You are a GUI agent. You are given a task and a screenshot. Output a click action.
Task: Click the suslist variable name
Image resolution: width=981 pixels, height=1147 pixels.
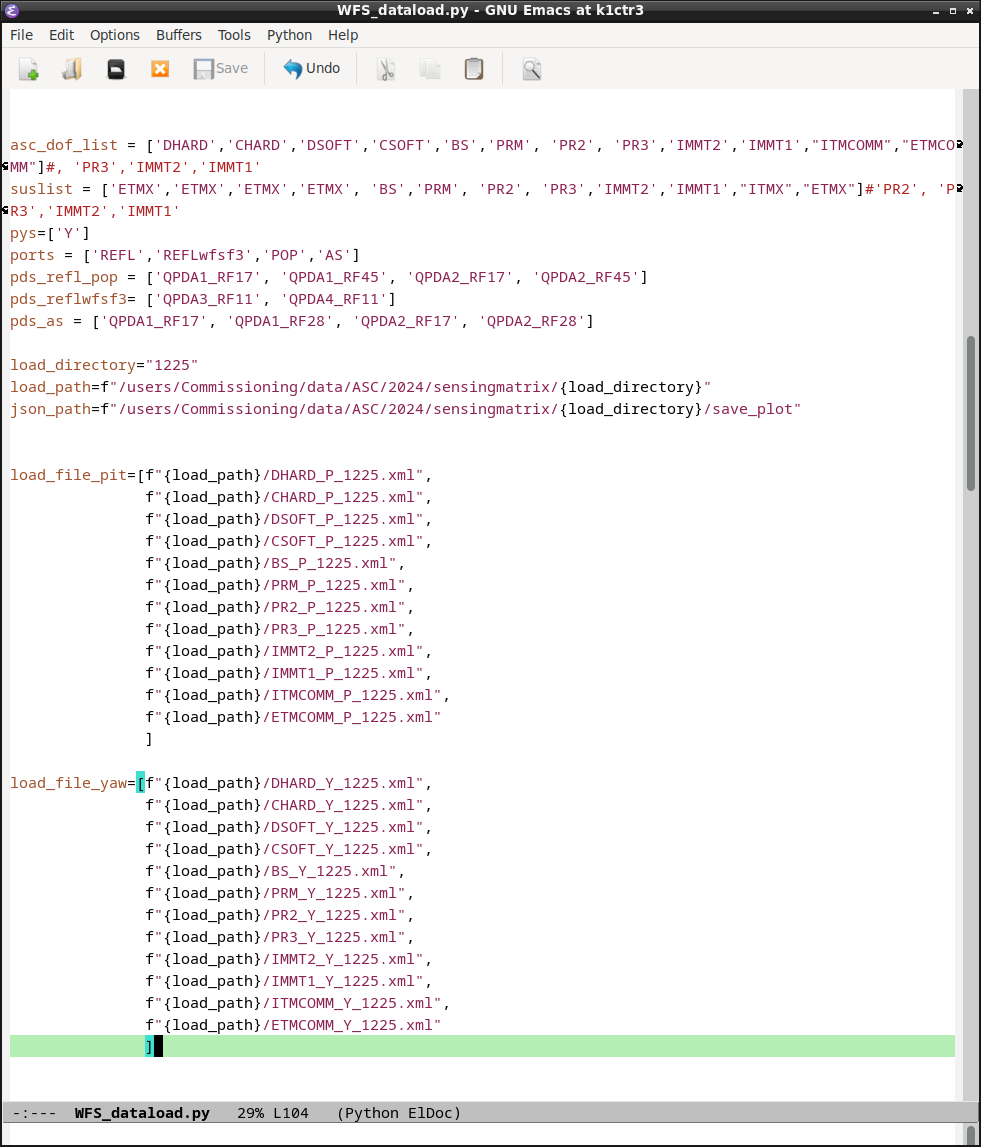click(x=42, y=189)
